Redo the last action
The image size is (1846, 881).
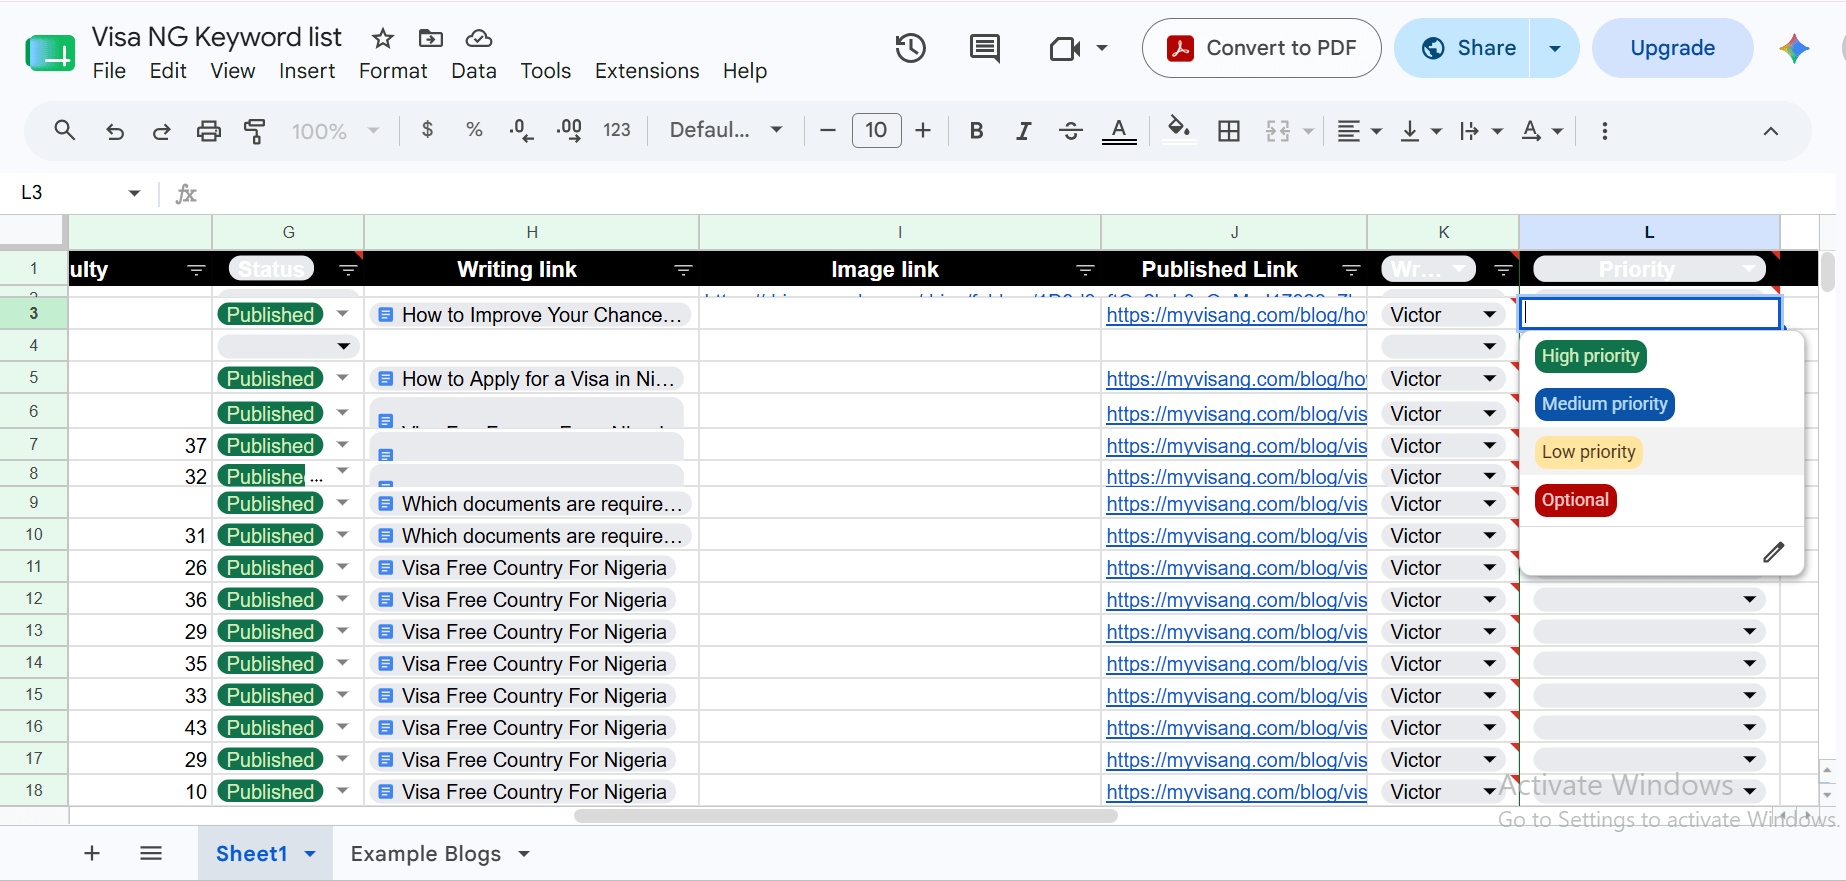point(161,131)
